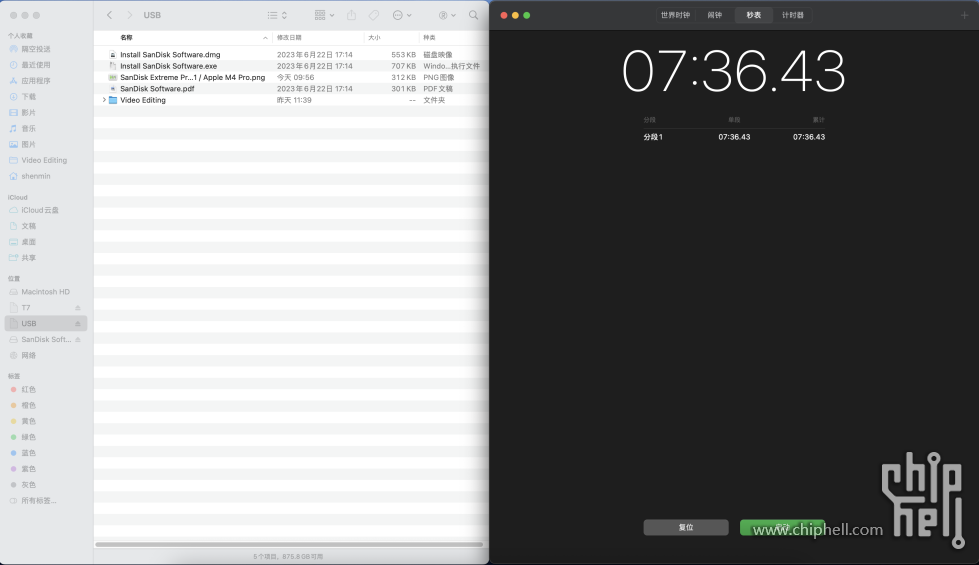Image resolution: width=979 pixels, height=565 pixels.
Task: Click the tag icon in Finder toolbar
Action: pyautogui.click(x=373, y=15)
